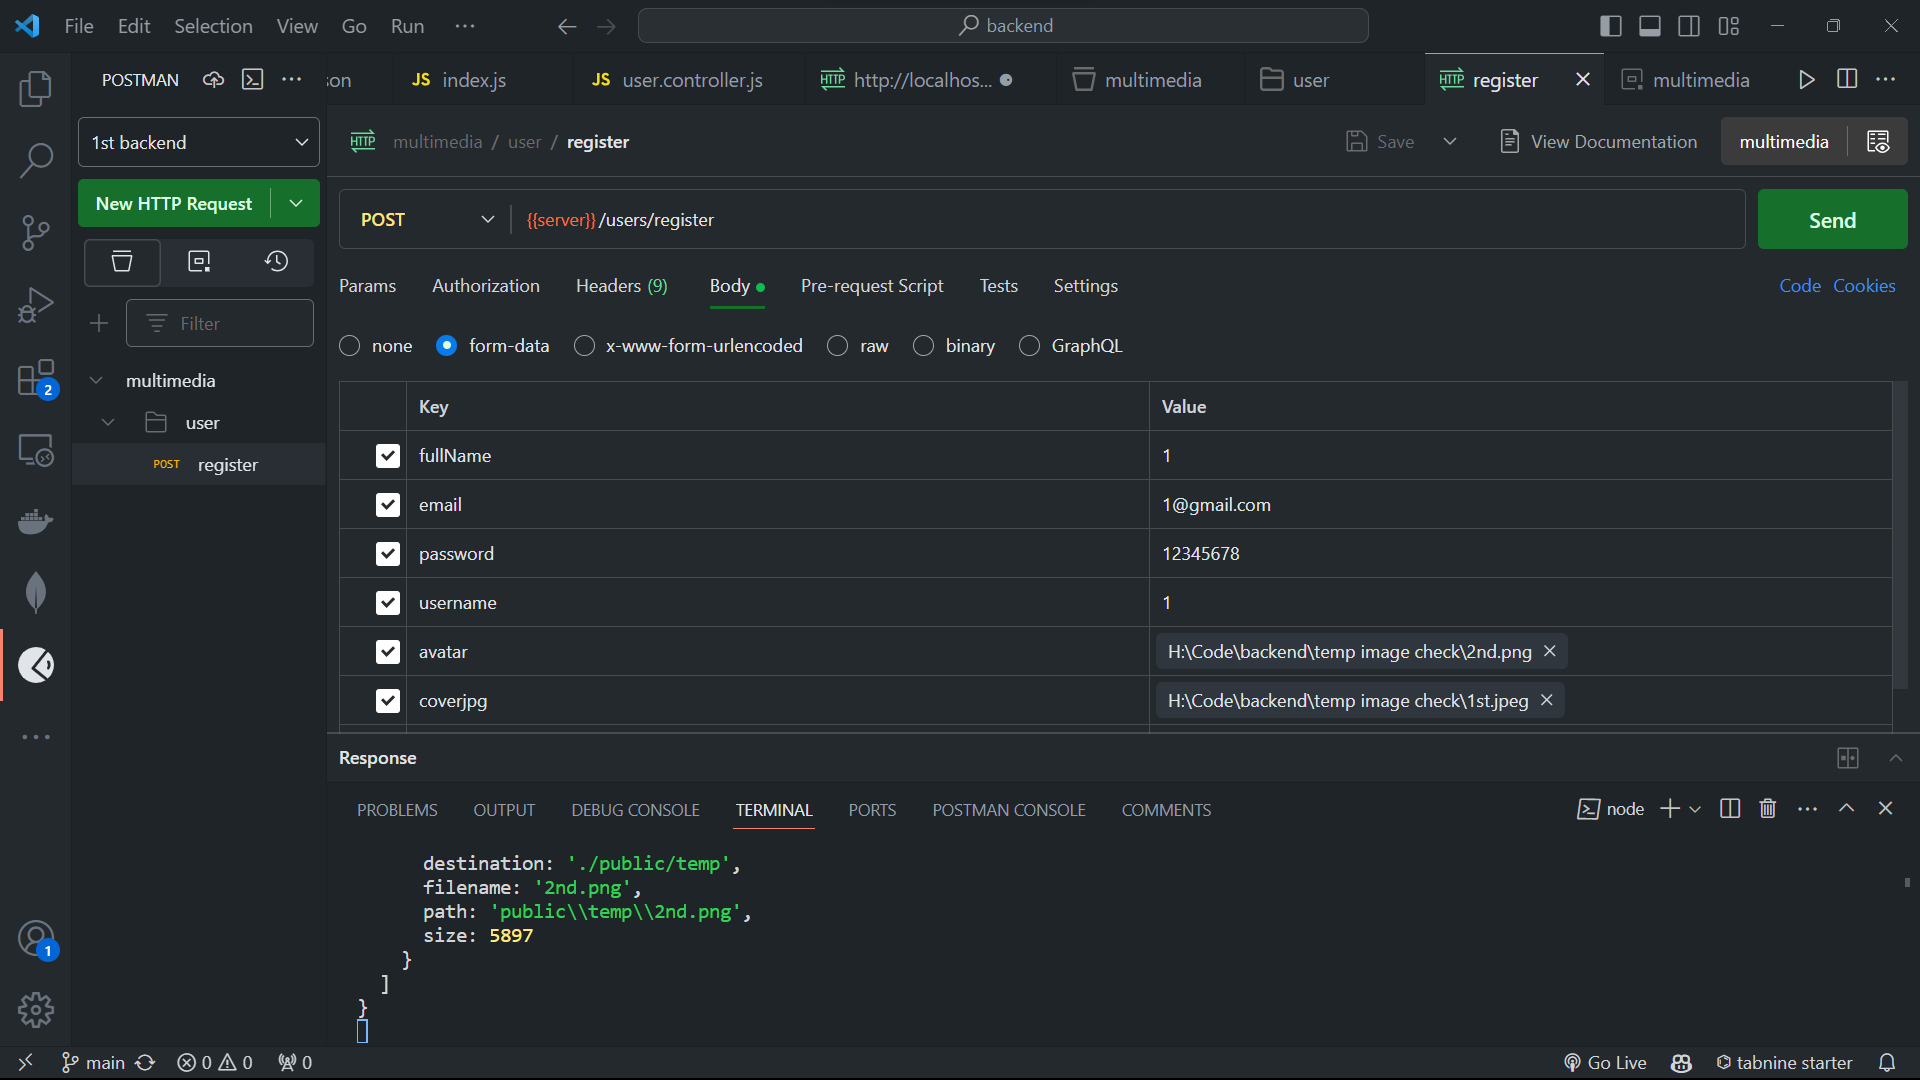1920x1080 pixels.
Task: Open the environment quick look icon
Action: point(1878,142)
